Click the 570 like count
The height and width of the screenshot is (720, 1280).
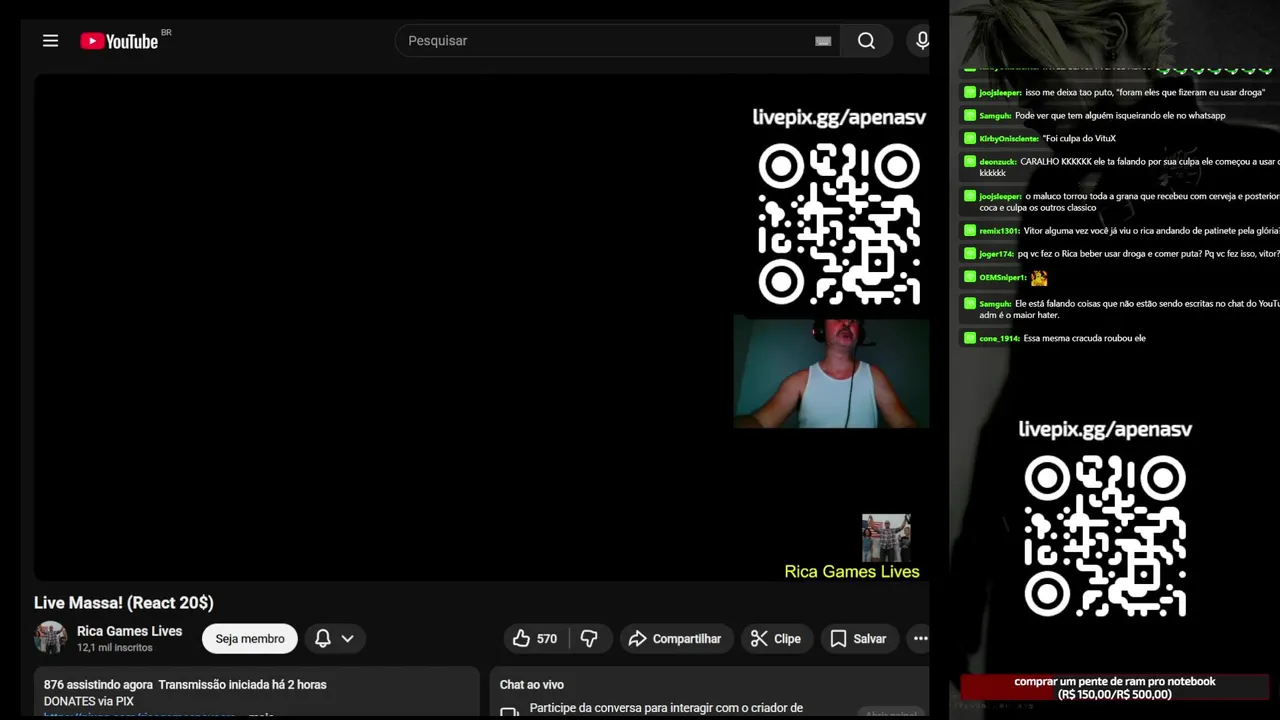click(x=547, y=639)
